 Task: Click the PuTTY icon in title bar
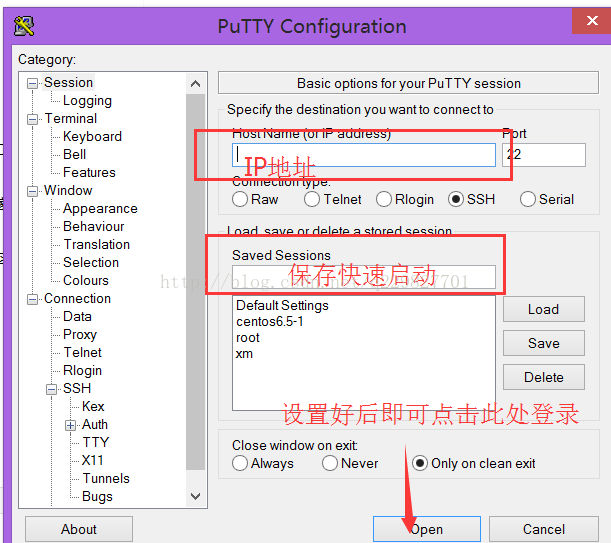coord(24,26)
